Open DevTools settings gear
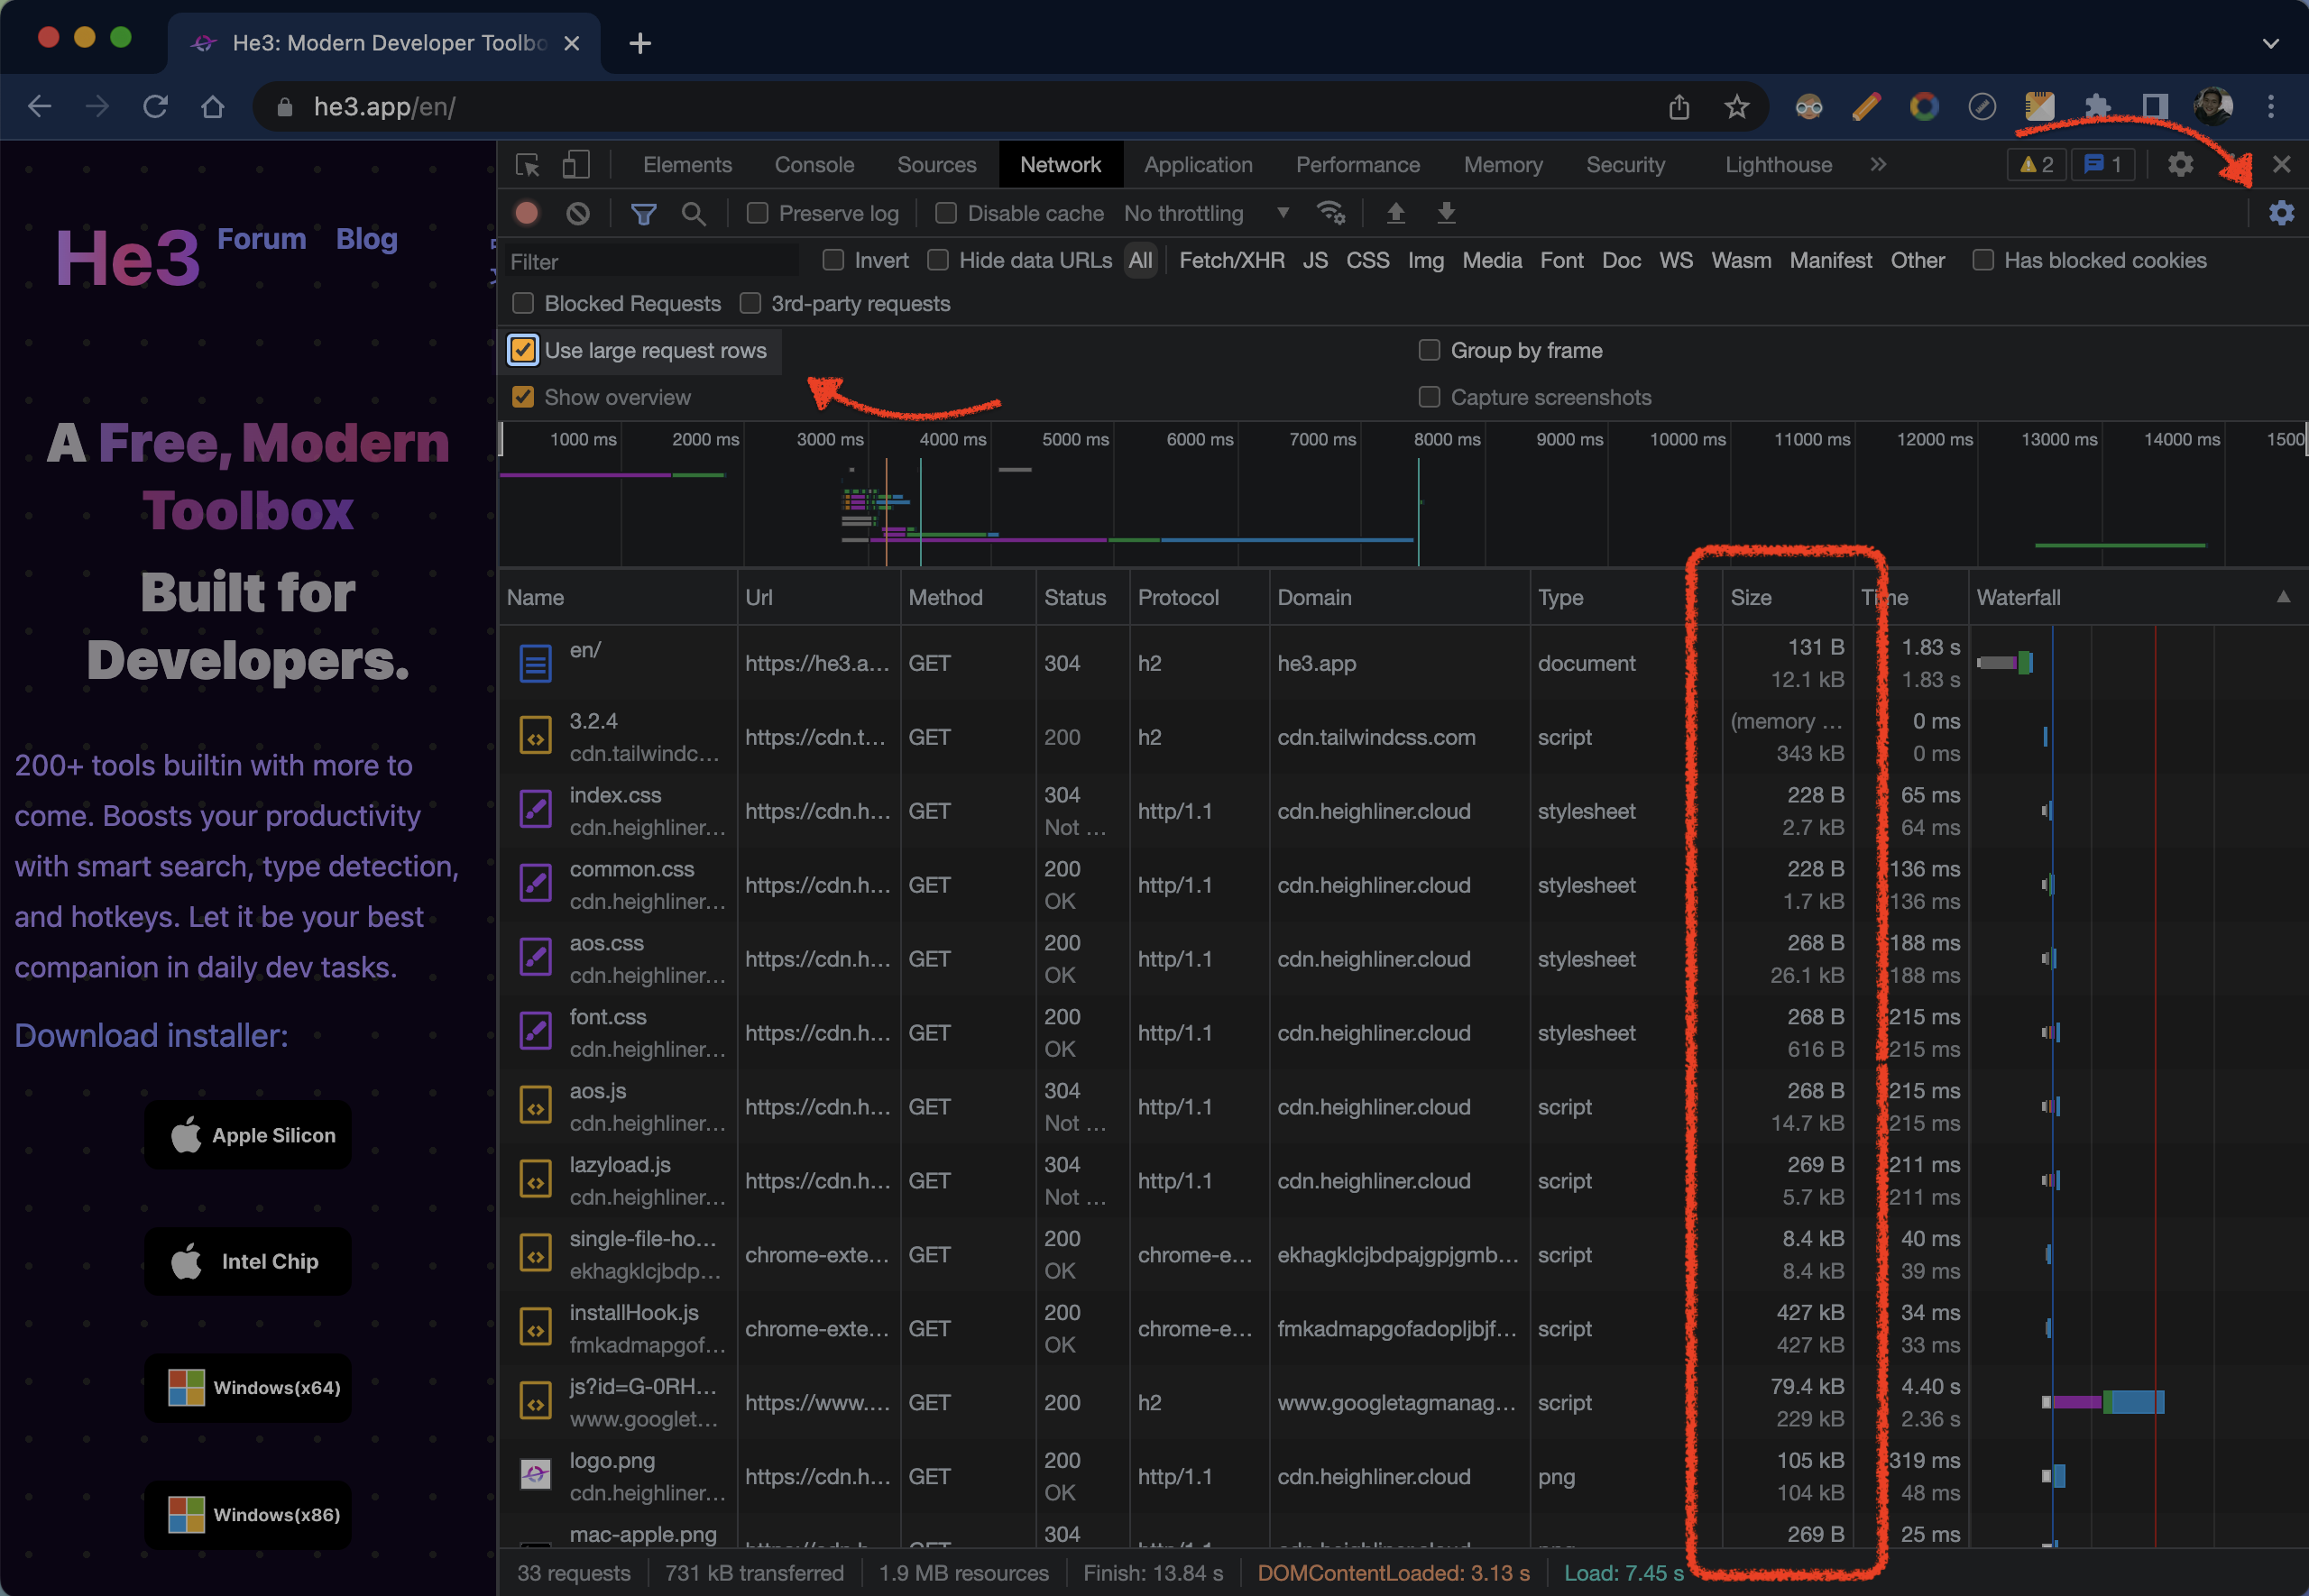Viewport: 2309px width, 1596px height. click(x=2180, y=164)
